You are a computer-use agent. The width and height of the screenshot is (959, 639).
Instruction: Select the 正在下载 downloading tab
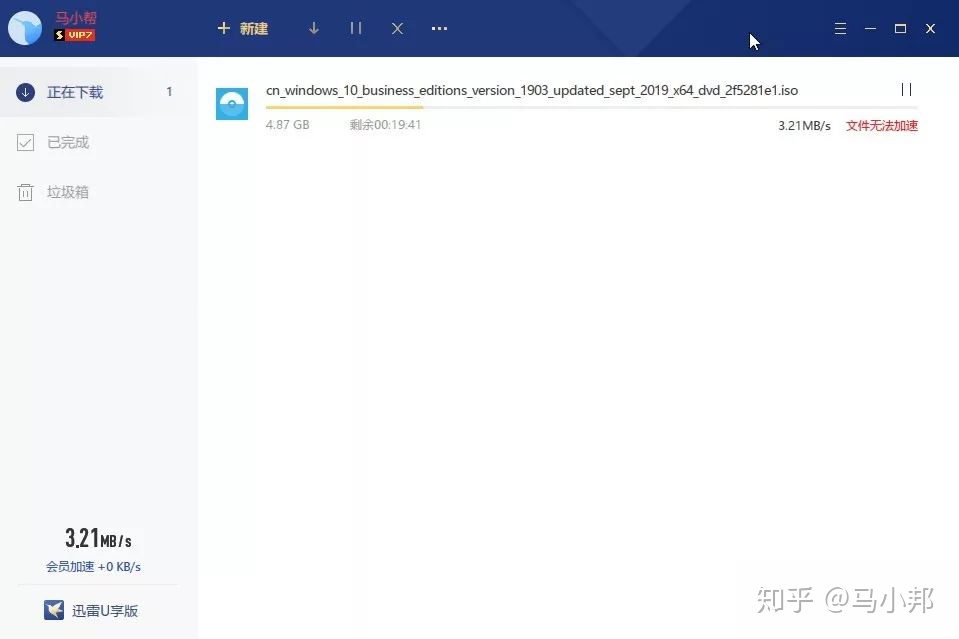[75, 92]
